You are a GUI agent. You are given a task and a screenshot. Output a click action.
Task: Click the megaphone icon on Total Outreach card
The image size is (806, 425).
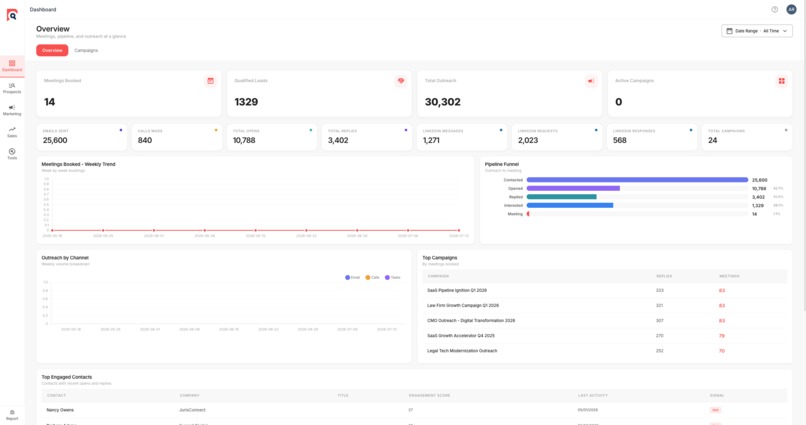tap(591, 81)
